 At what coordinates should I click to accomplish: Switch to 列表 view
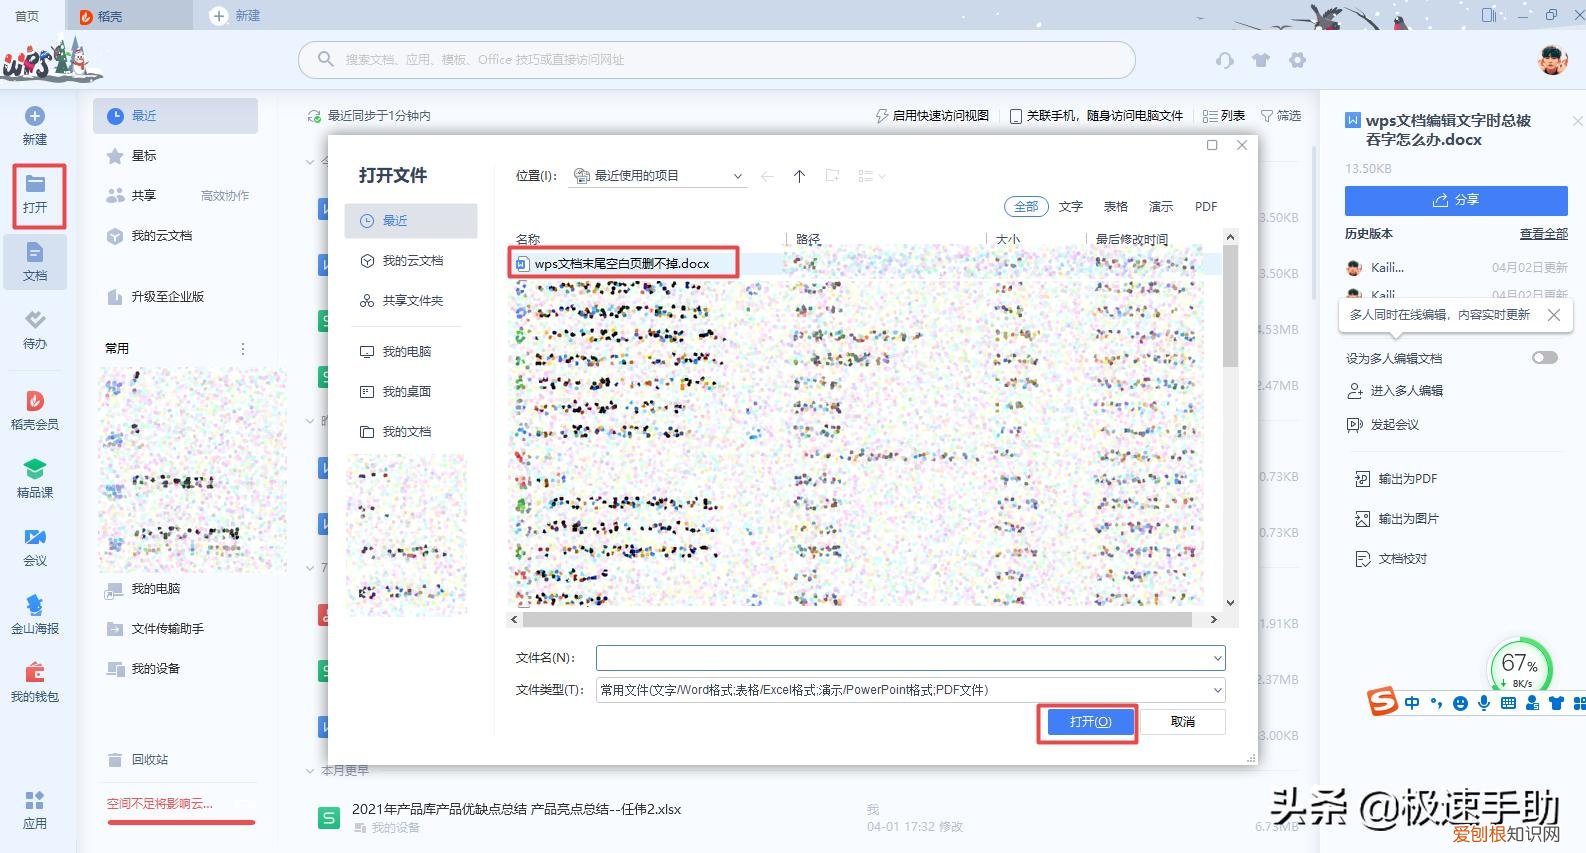(x=1224, y=116)
